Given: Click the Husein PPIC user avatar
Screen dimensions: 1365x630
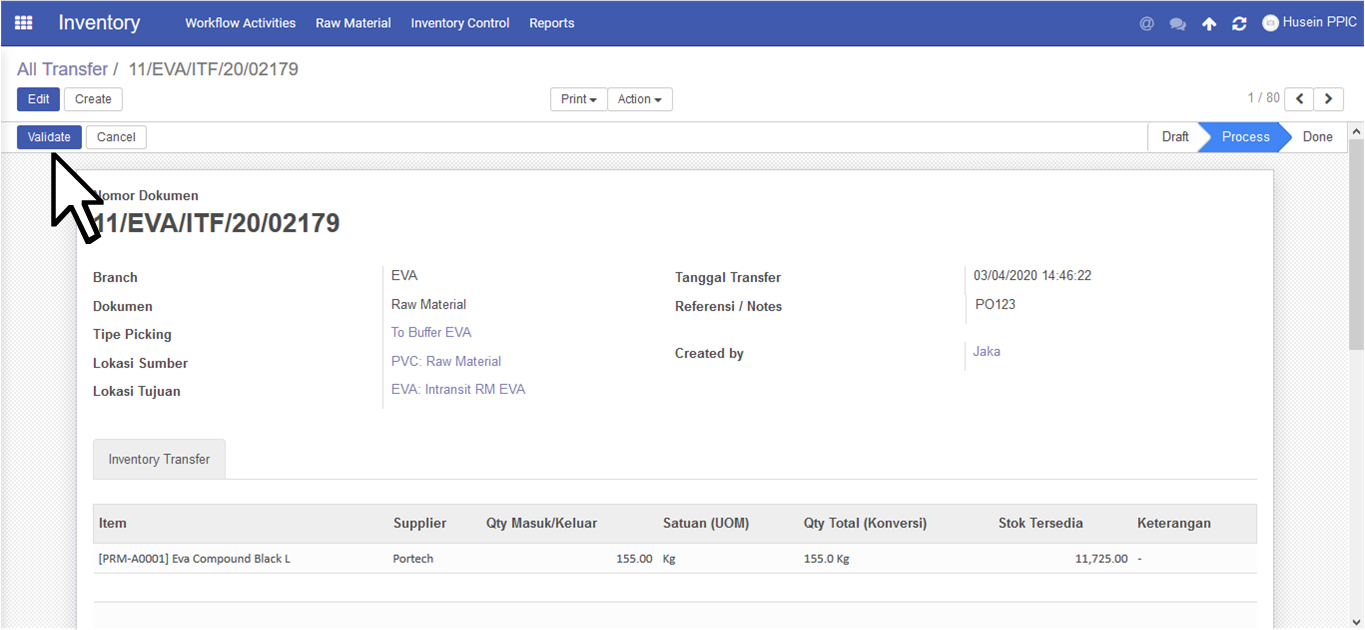Looking at the screenshot, I should pyautogui.click(x=1271, y=23).
